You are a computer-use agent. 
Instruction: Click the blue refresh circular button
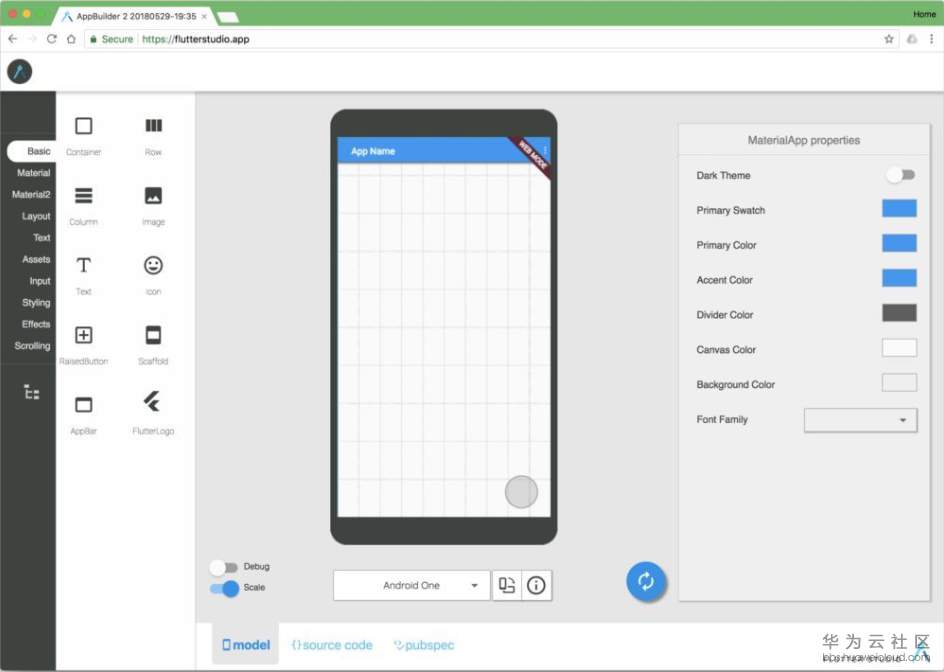645,582
